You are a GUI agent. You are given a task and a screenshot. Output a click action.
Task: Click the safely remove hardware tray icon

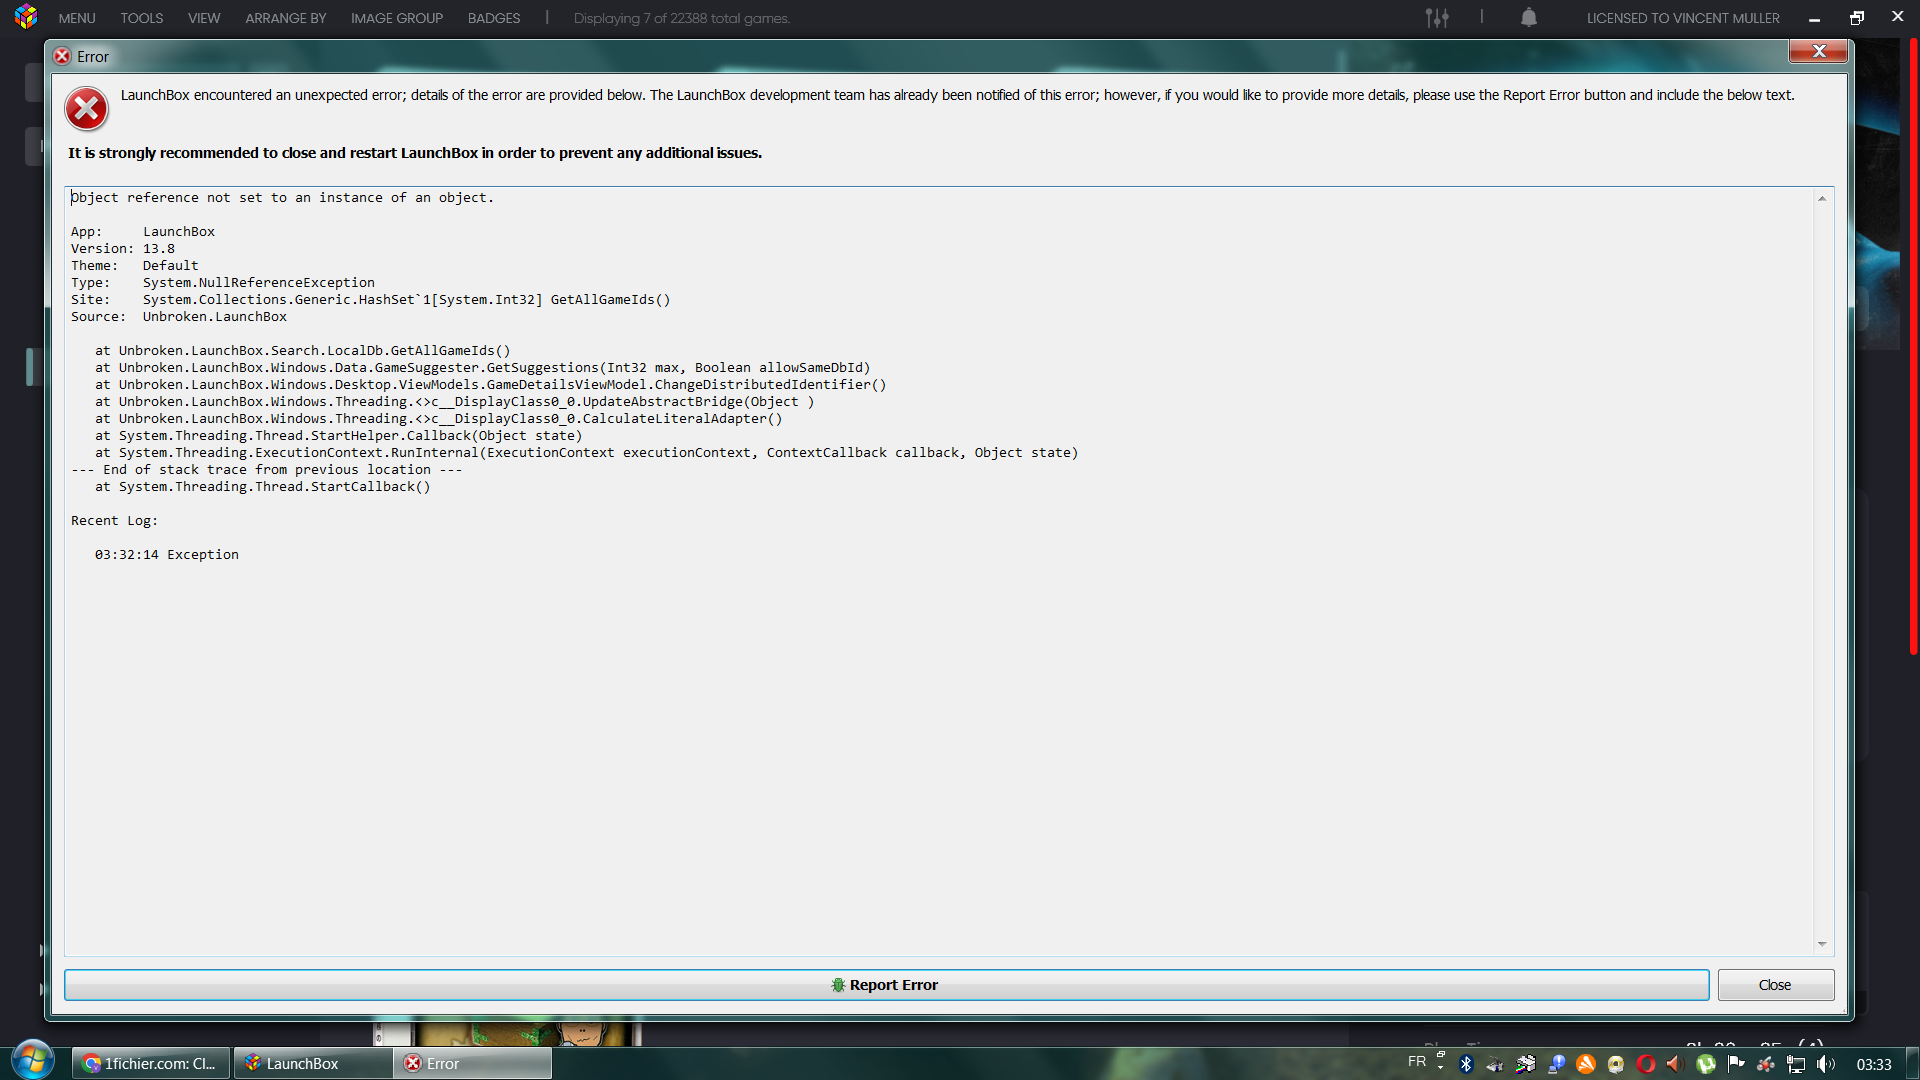click(1495, 1064)
